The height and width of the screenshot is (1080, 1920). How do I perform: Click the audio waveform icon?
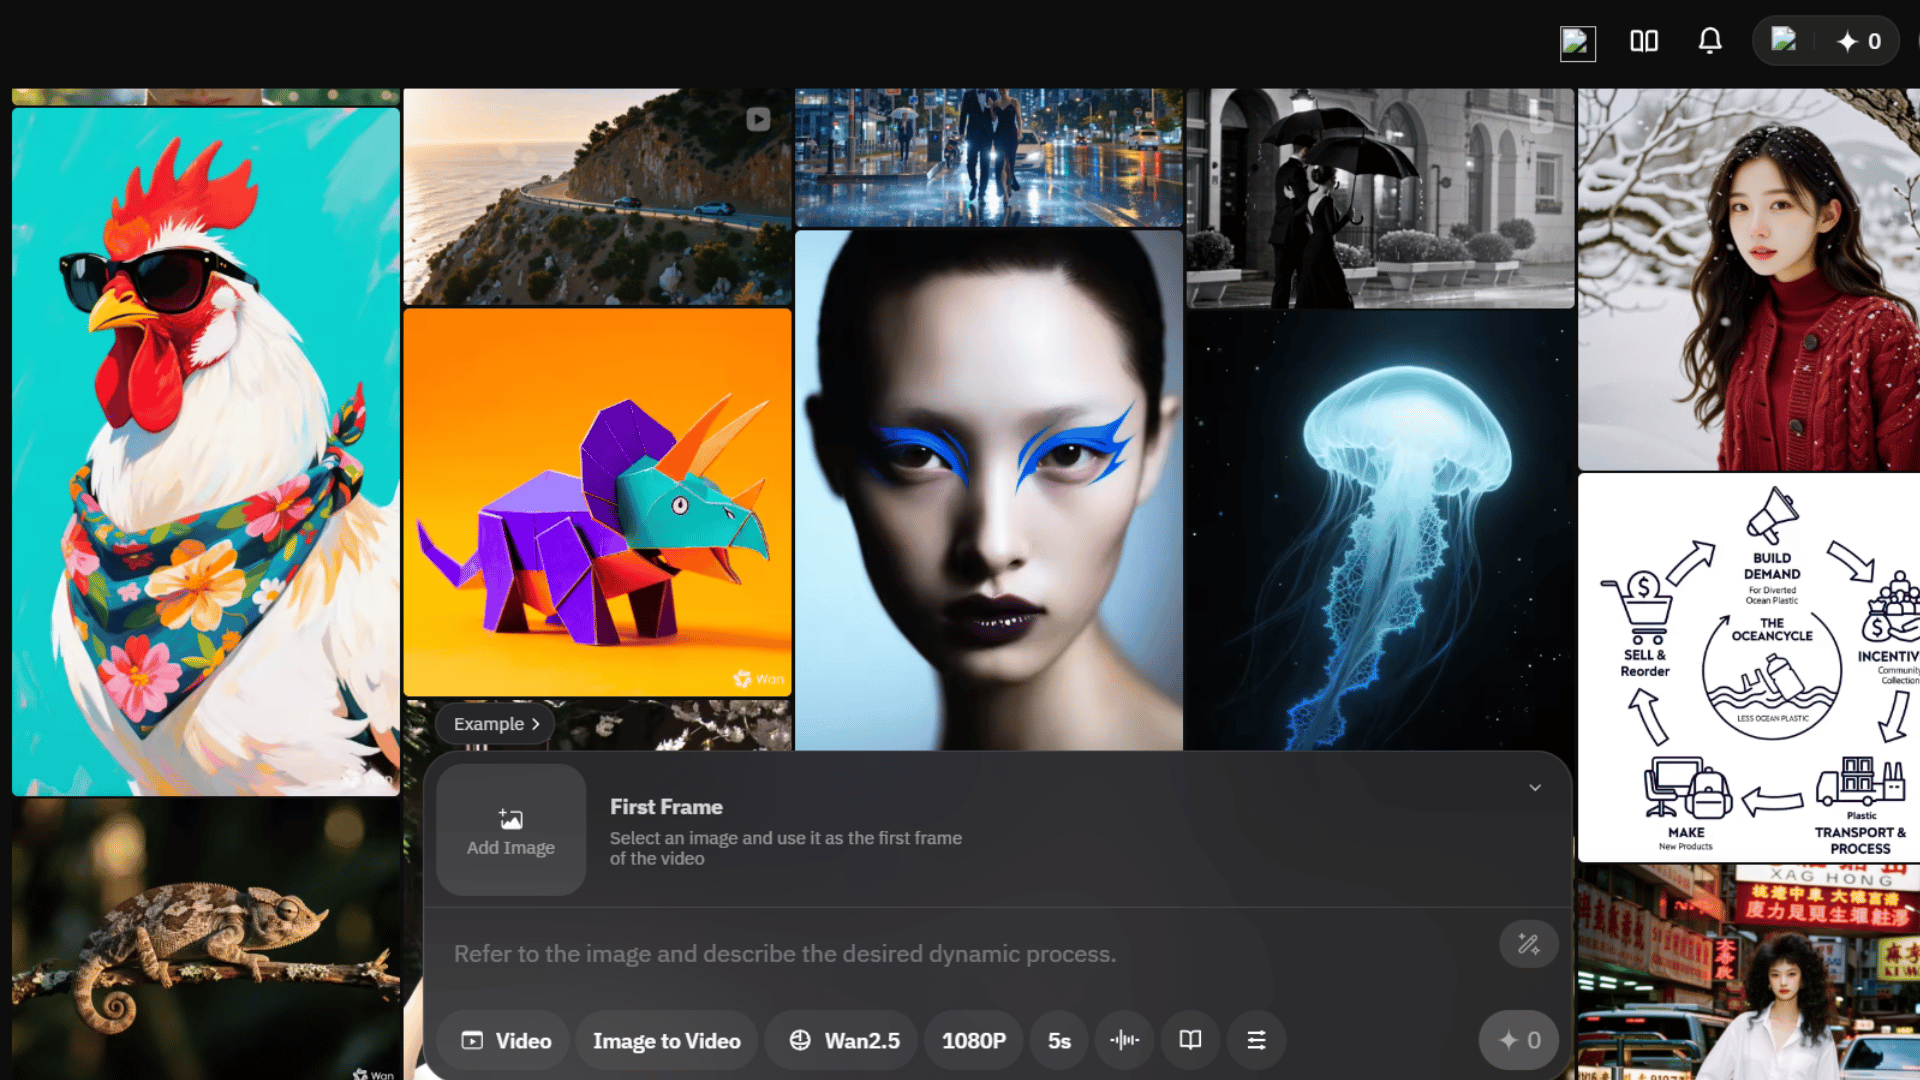pos(1124,1040)
